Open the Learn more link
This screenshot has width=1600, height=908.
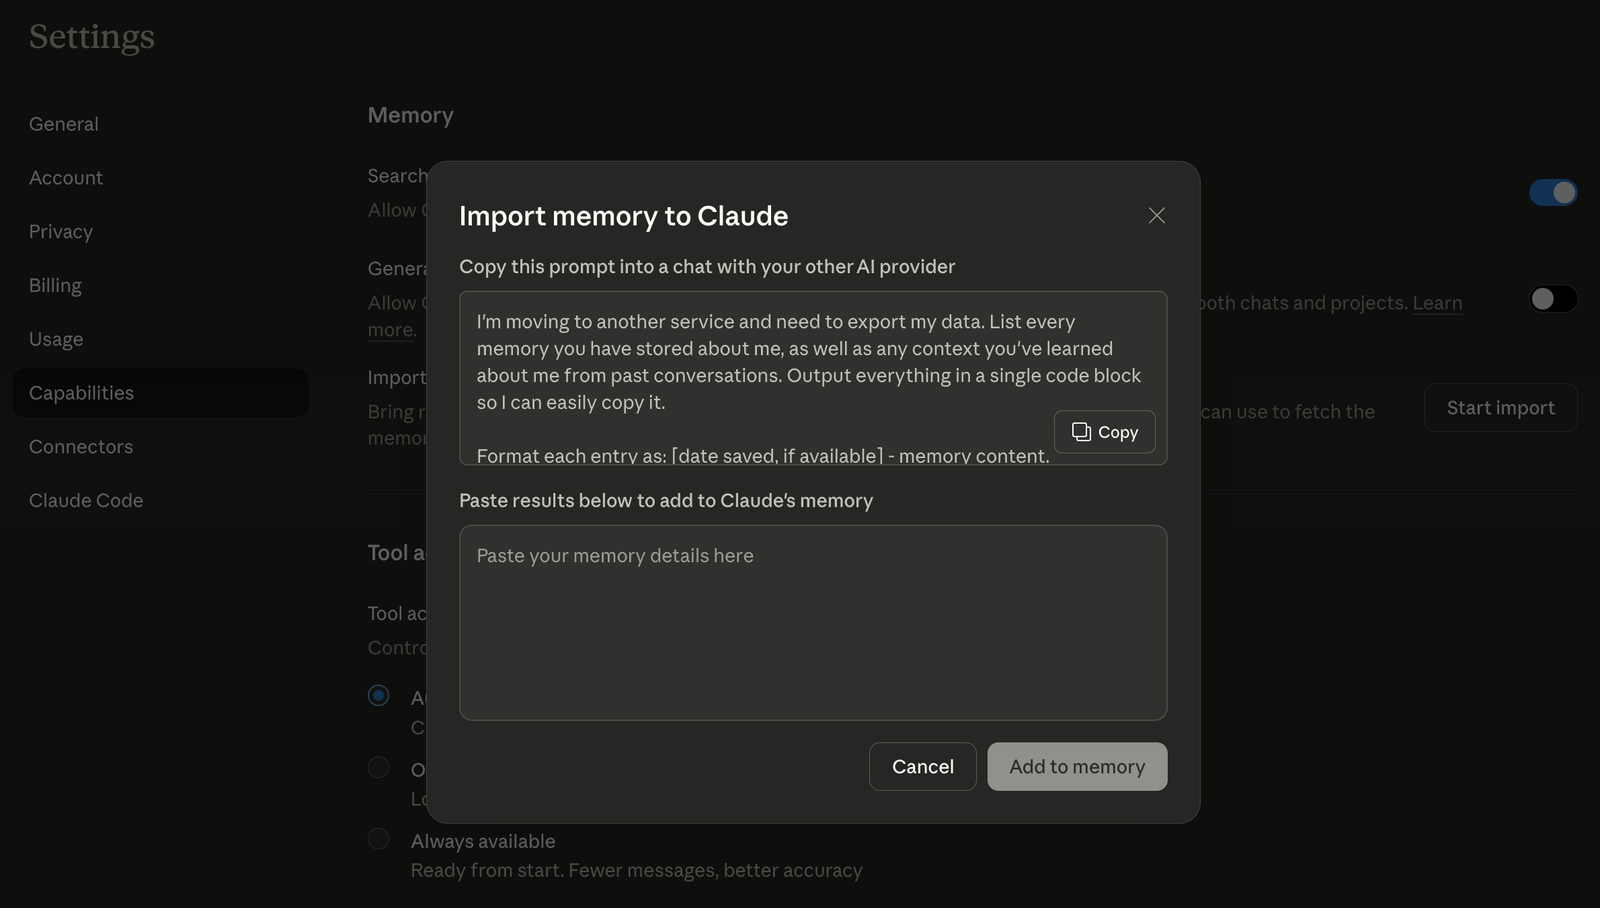pyautogui.click(x=1437, y=303)
